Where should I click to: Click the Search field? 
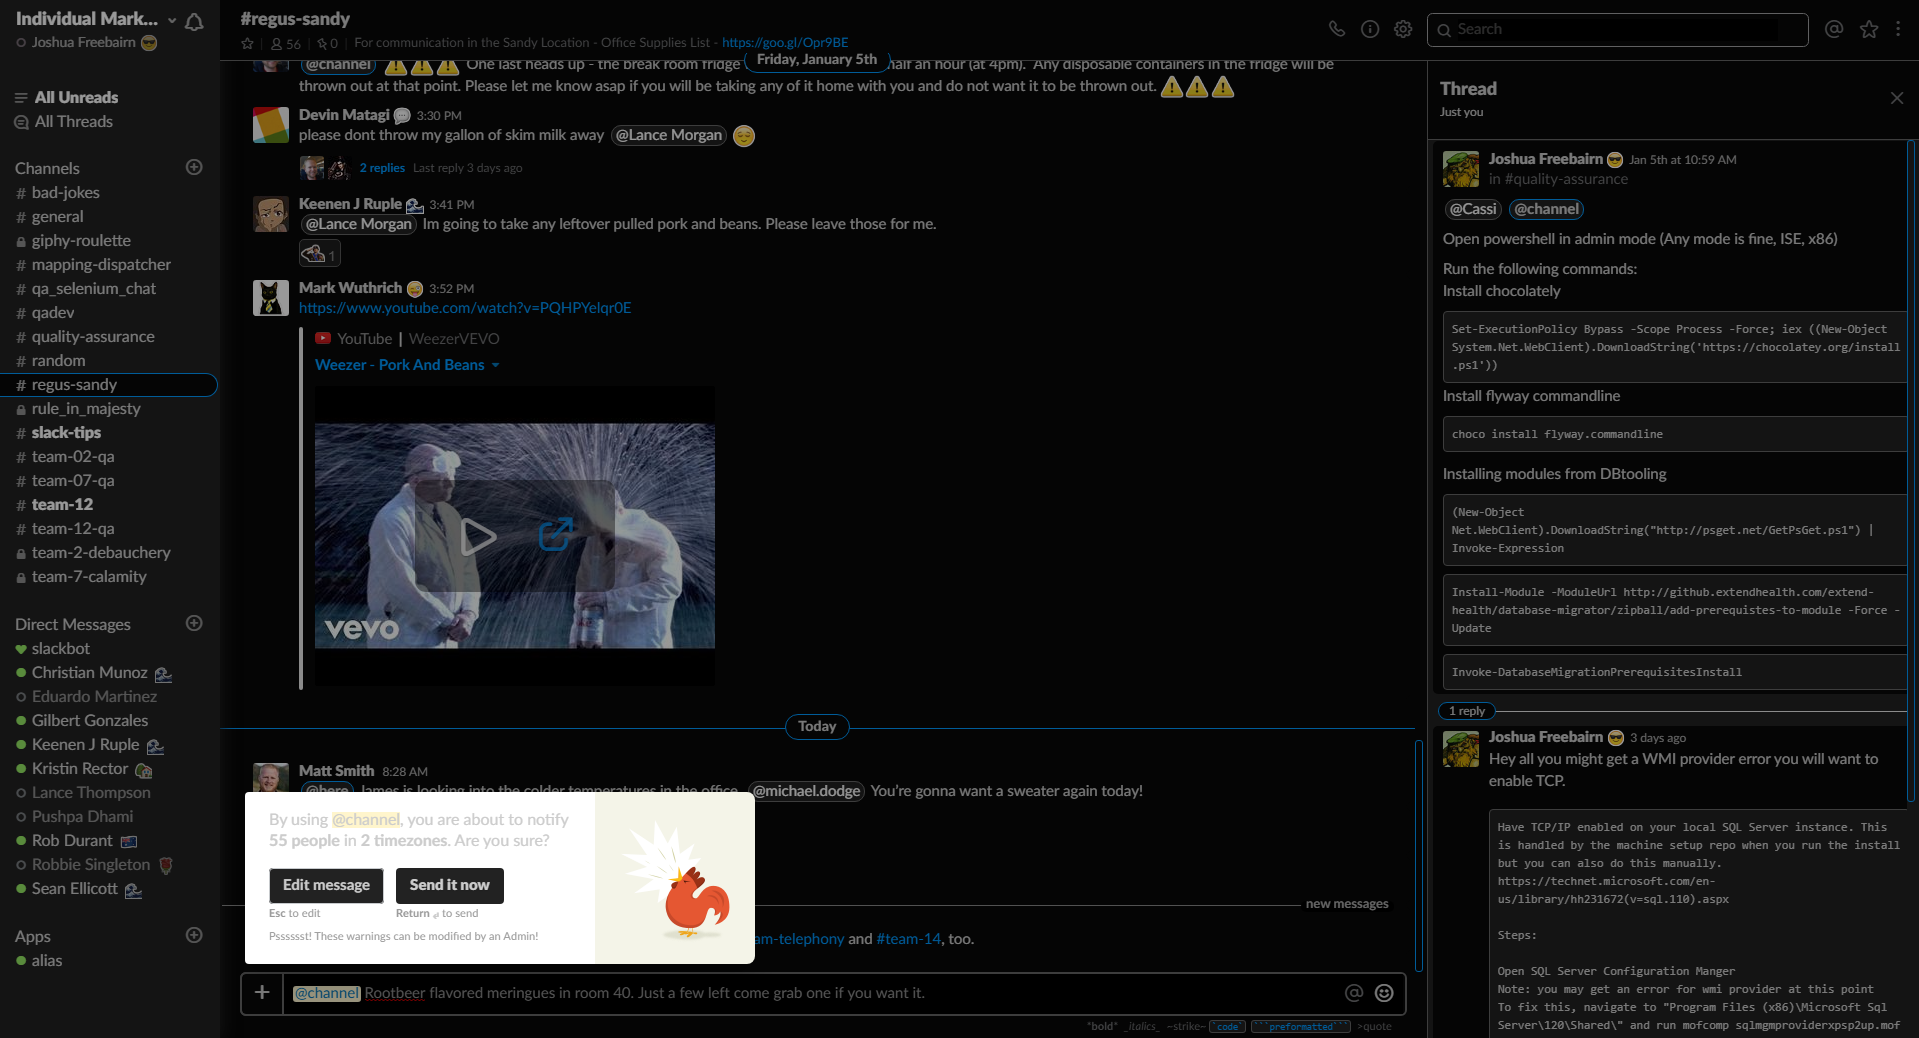click(1617, 29)
